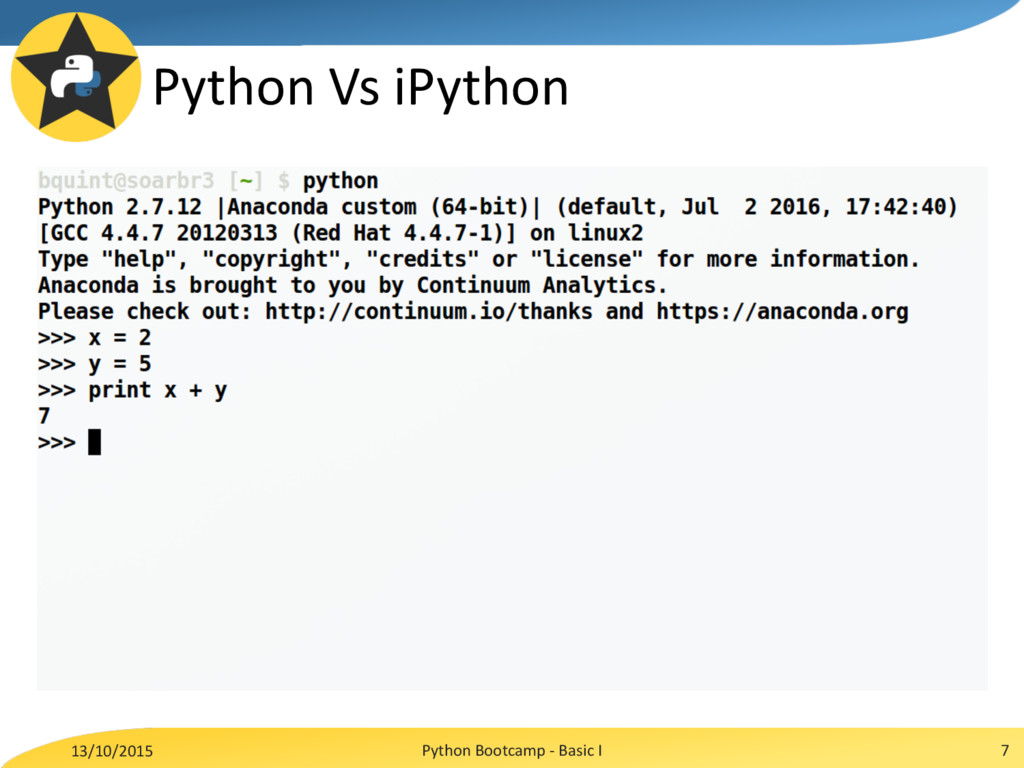Click the typed "python" command
The width and height of the screenshot is (1024, 768).
[340, 181]
